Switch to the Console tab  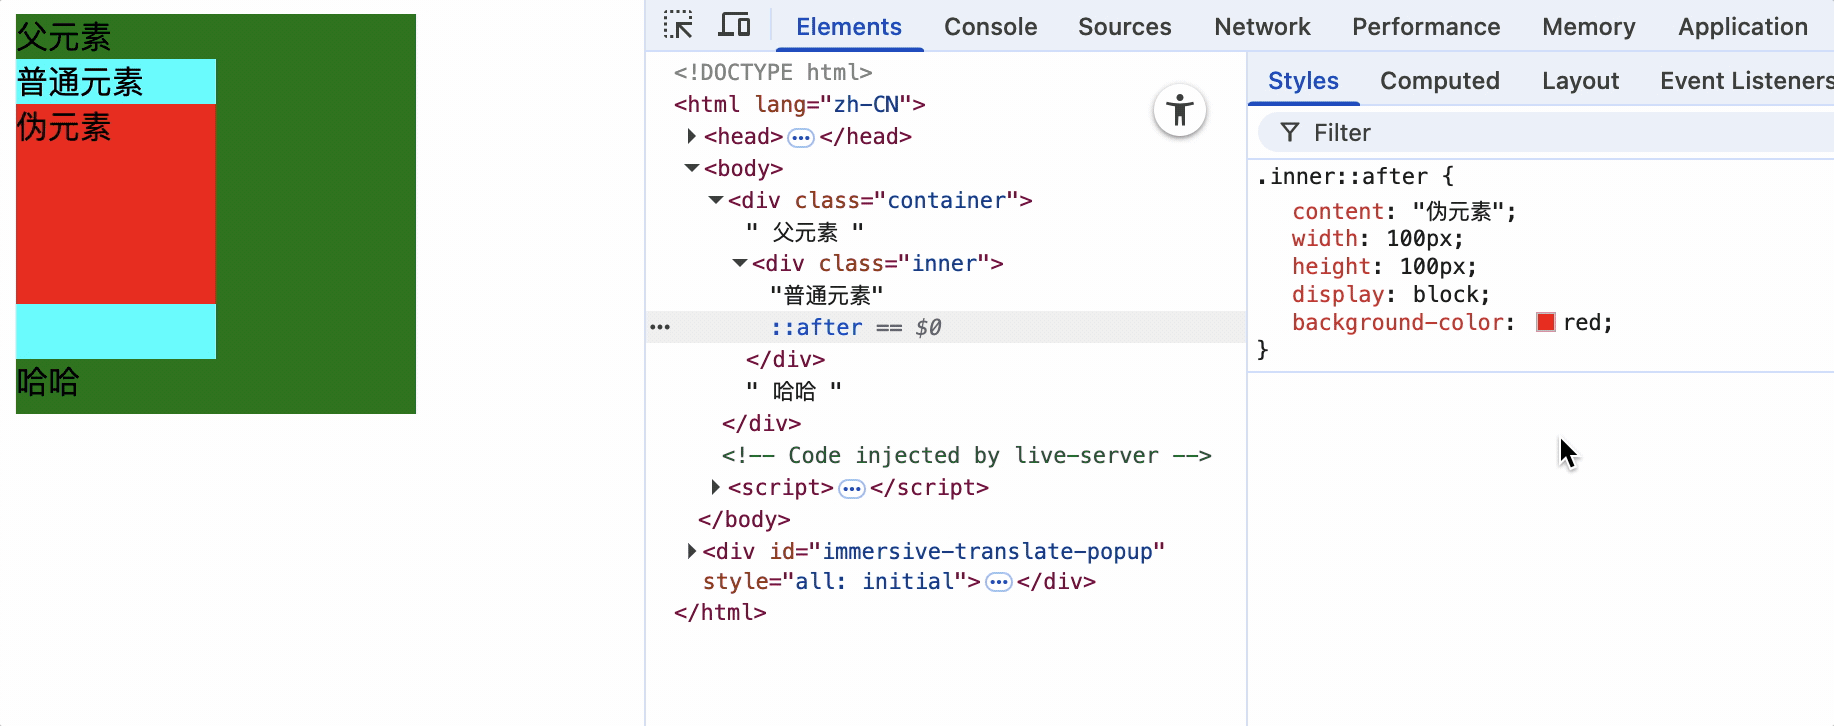point(990,27)
